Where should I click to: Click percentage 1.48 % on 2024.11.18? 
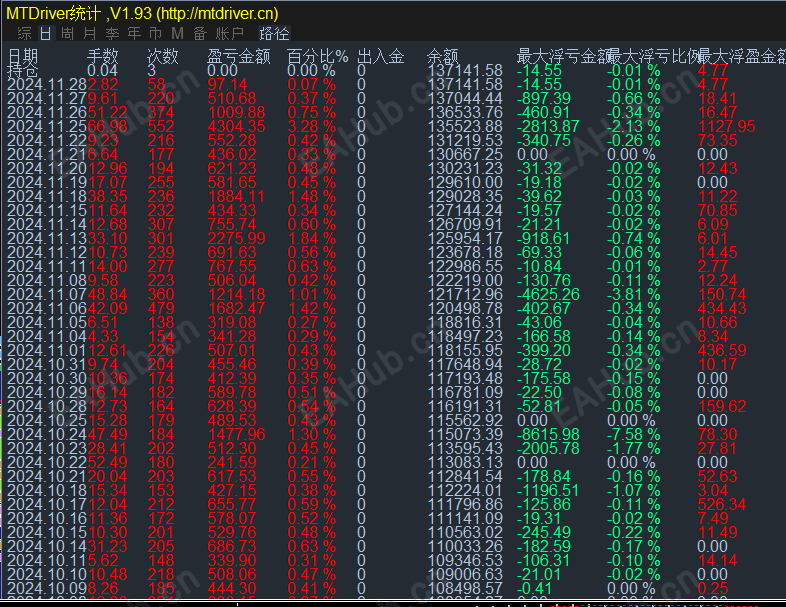pos(311,196)
